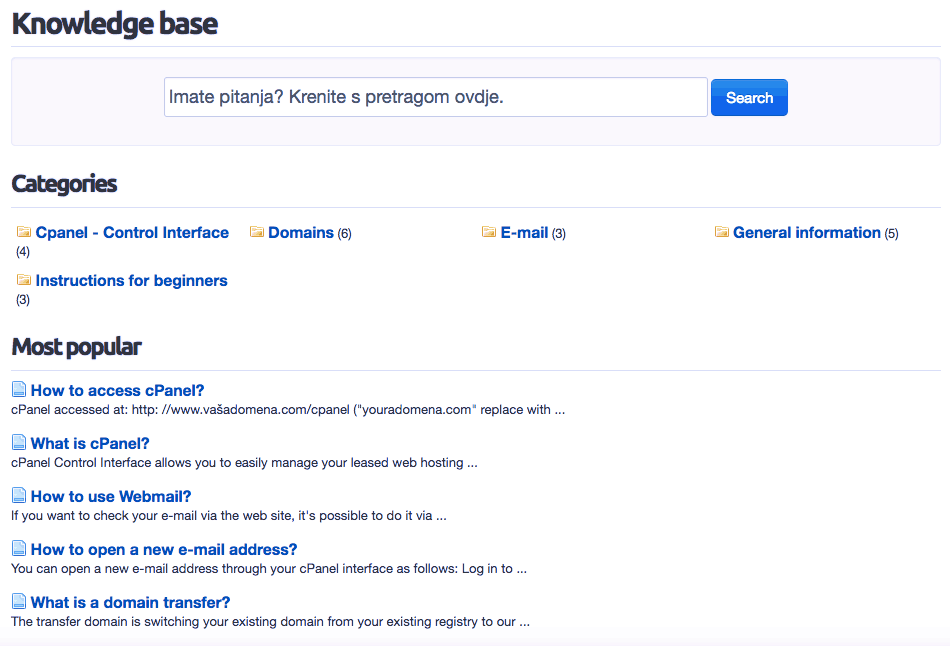The width and height of the screenshot is (950, 646).
Task: Open the Cpanel - Control Interface category
Action: tap(132, 233)
